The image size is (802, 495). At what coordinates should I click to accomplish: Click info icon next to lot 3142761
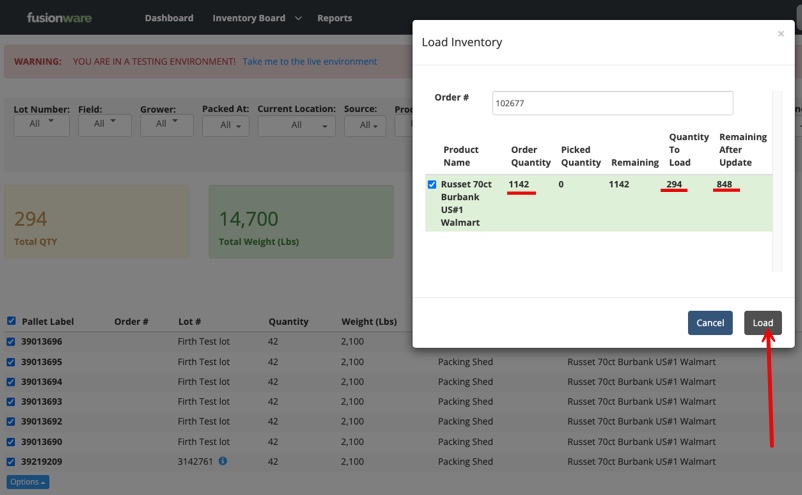click(222, 461)
